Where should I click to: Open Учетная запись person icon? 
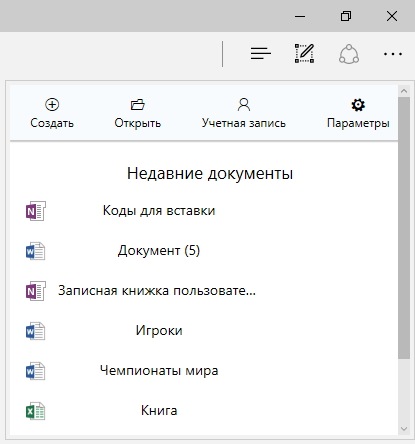244,105
